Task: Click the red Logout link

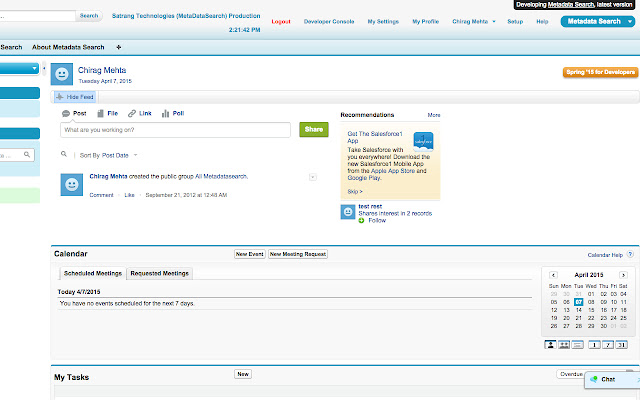Action: pyautogui.click(x=281, y=22)
